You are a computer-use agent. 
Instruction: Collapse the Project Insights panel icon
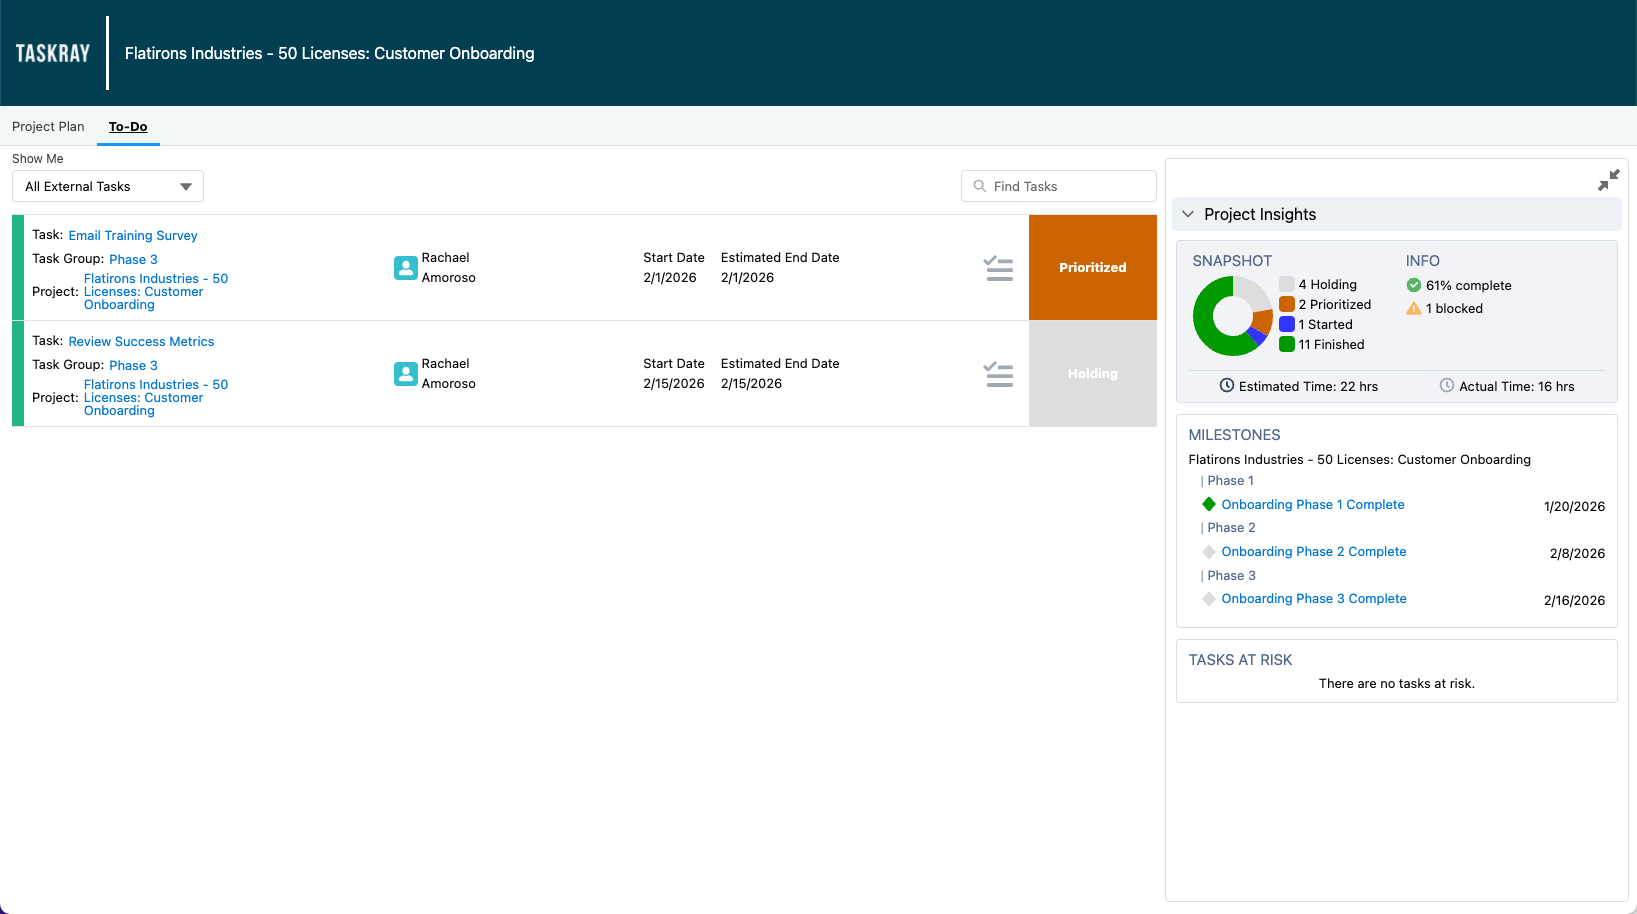coord(1608,180)
